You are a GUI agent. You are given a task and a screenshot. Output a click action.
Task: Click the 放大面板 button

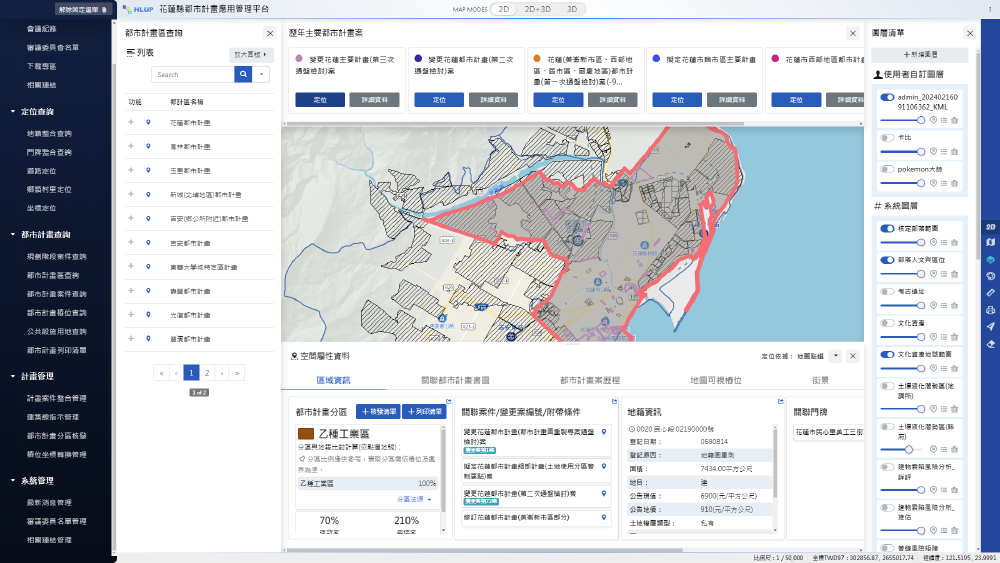point(250,55)
